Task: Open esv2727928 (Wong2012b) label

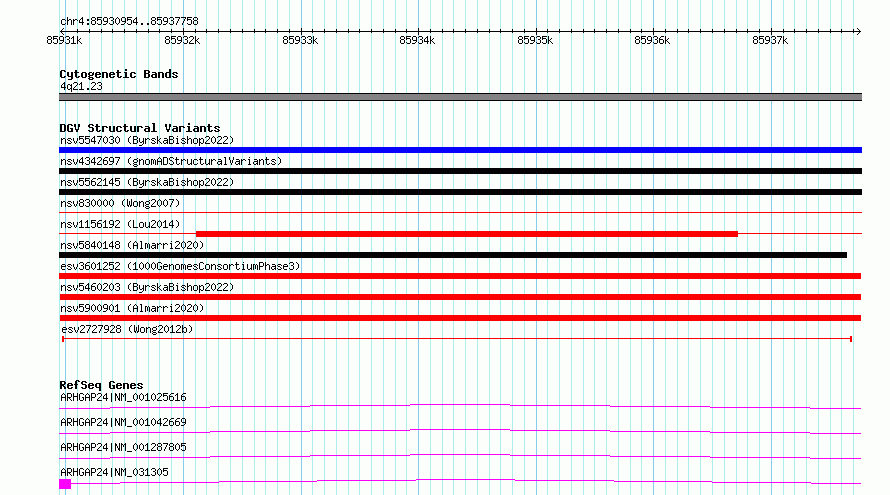Action: click(x=127, y=329)
